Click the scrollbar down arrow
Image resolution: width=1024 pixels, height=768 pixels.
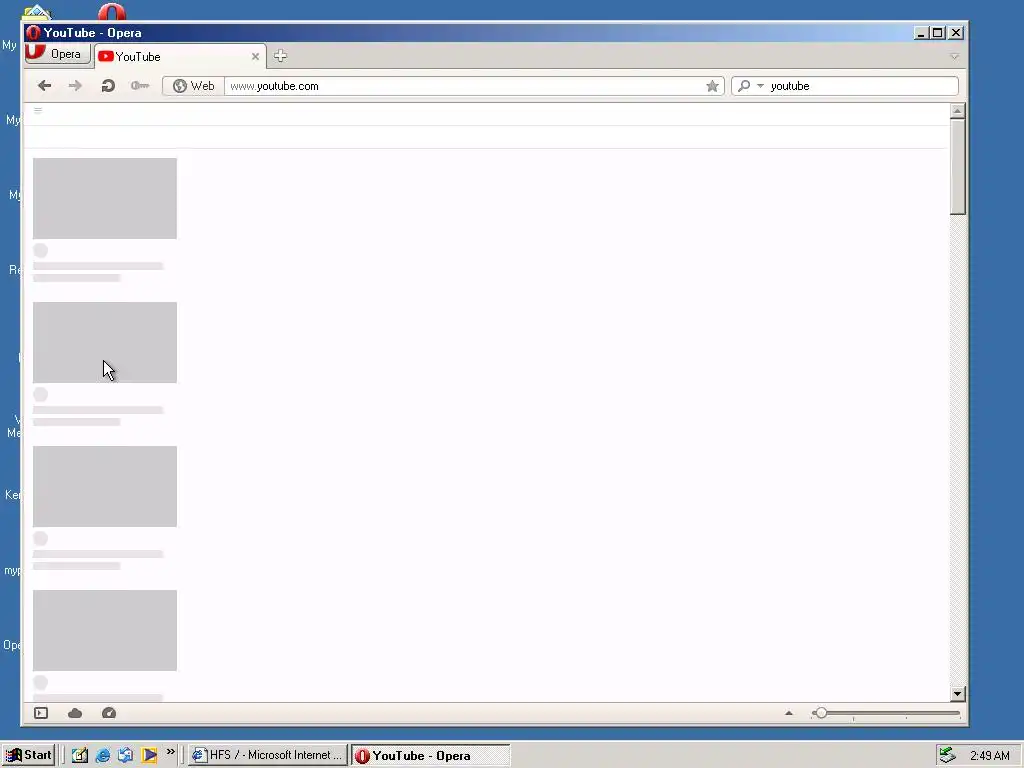957,694
